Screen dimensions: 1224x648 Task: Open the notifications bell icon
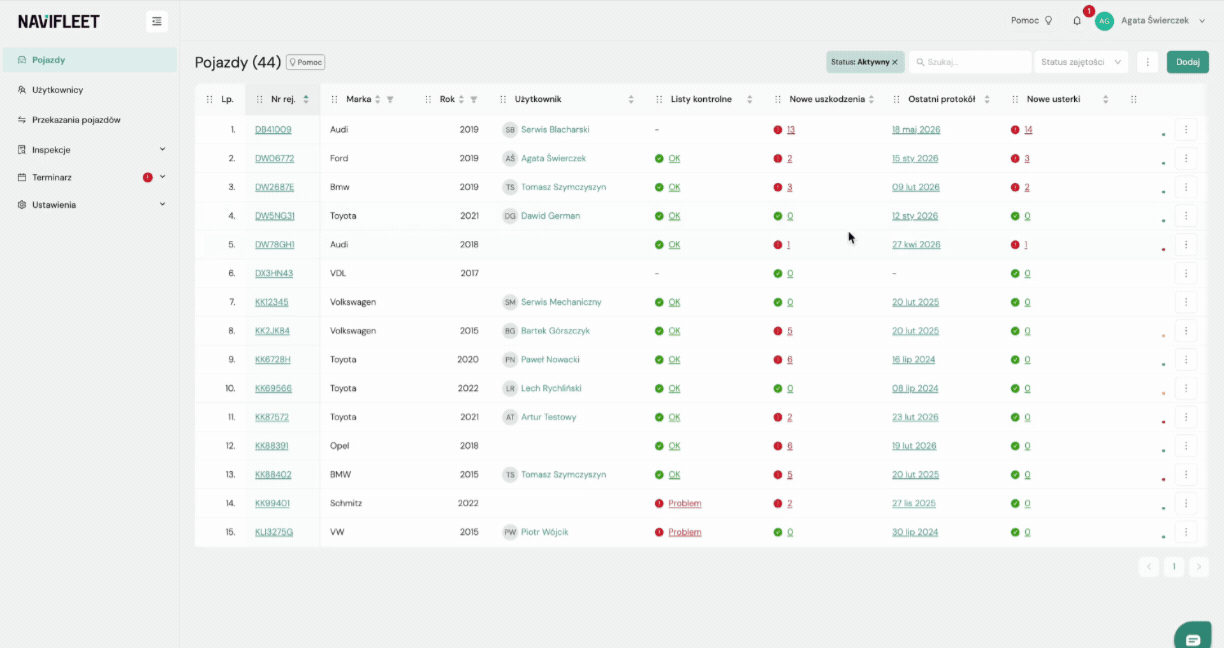coord(1077,21)
